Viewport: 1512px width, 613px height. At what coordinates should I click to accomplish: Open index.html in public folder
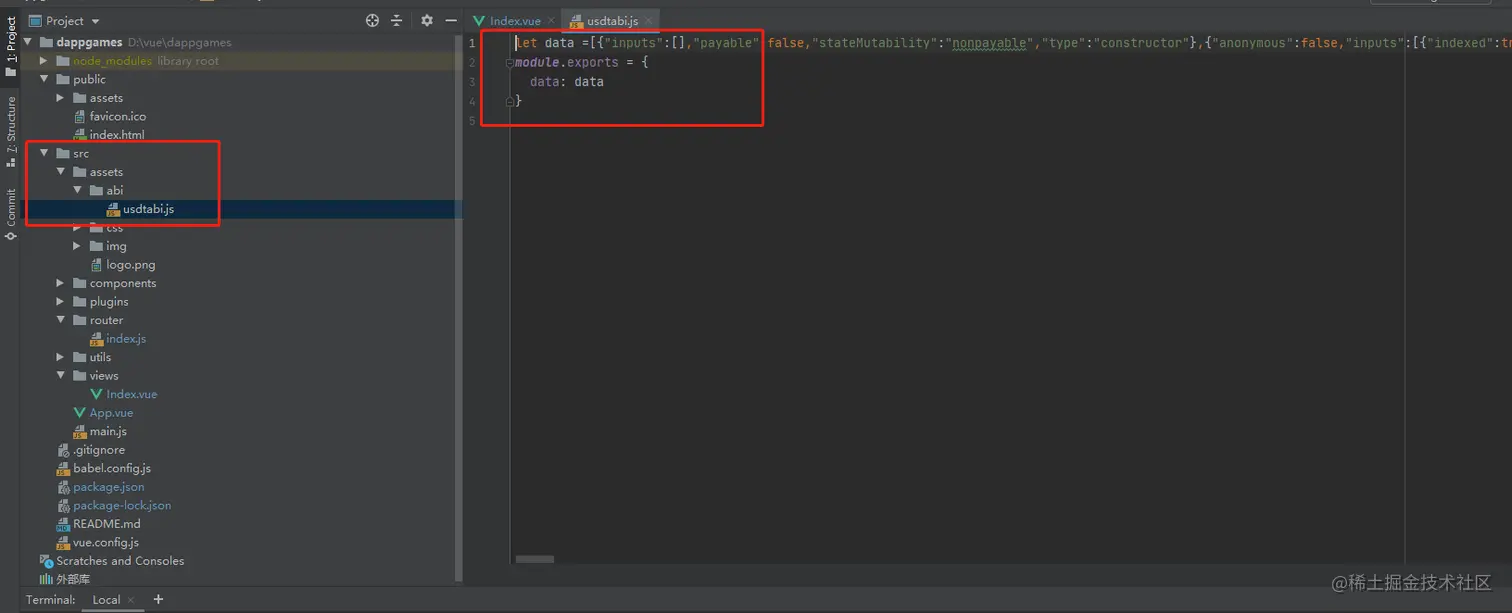[x=116, y=135]
